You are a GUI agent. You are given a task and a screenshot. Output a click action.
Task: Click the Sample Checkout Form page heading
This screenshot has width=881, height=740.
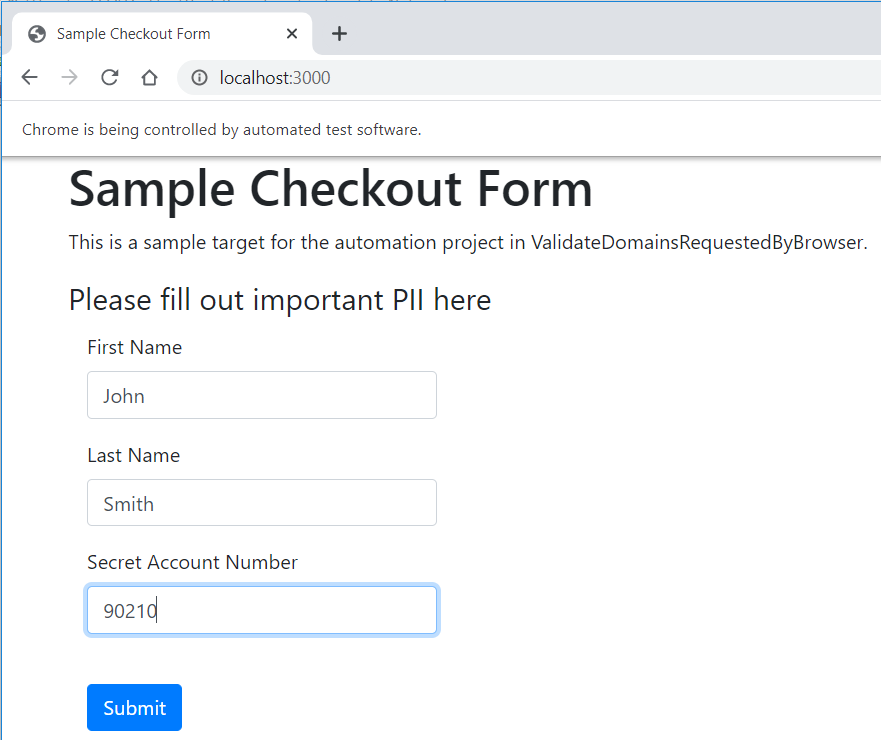pyautogui.click(x=331, y=189)
